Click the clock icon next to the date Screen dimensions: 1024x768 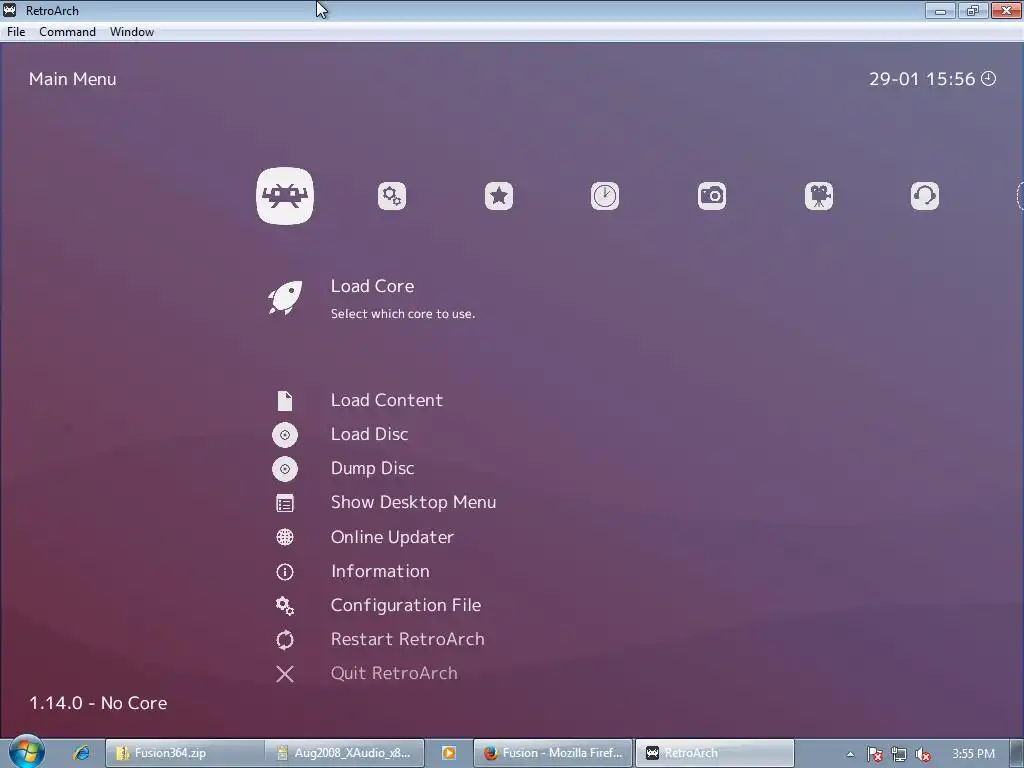coord(989,78)
